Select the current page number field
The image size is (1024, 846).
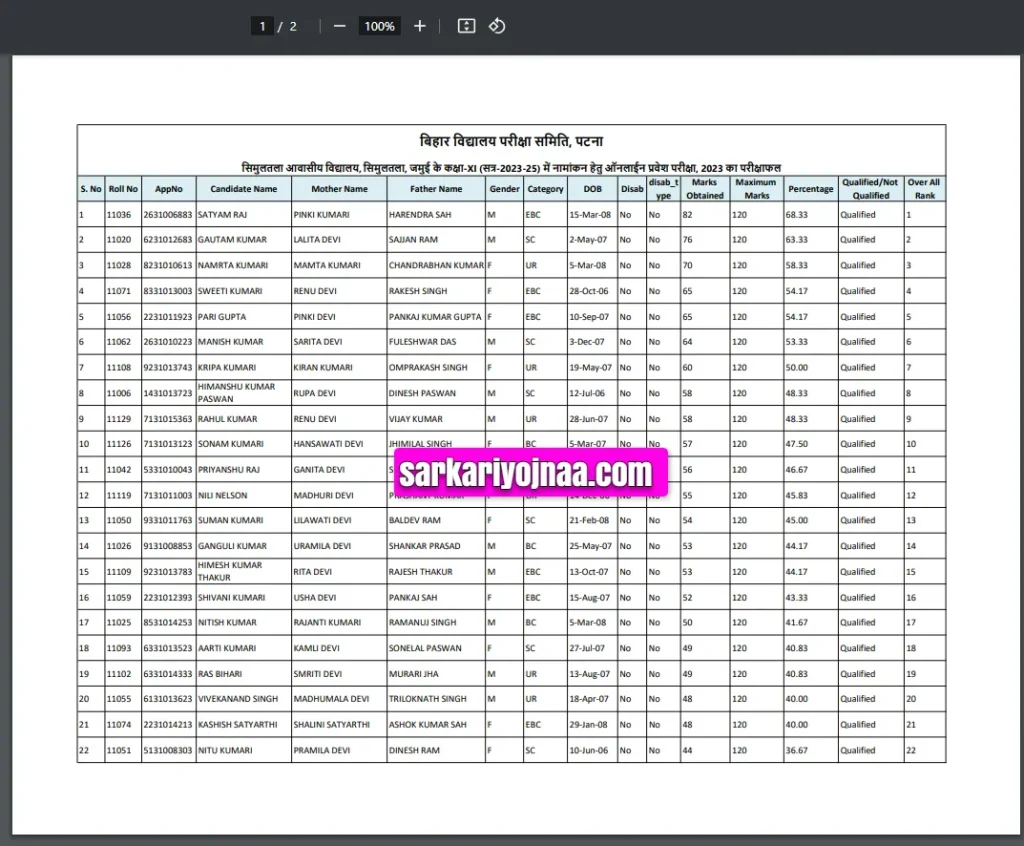(263, 26)
